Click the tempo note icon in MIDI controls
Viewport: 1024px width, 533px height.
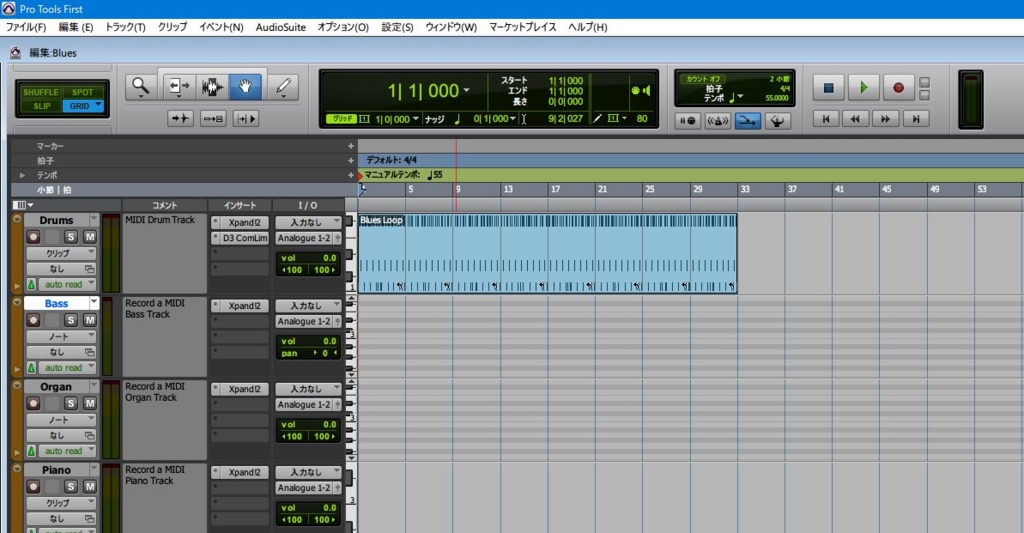coord(731,97)
